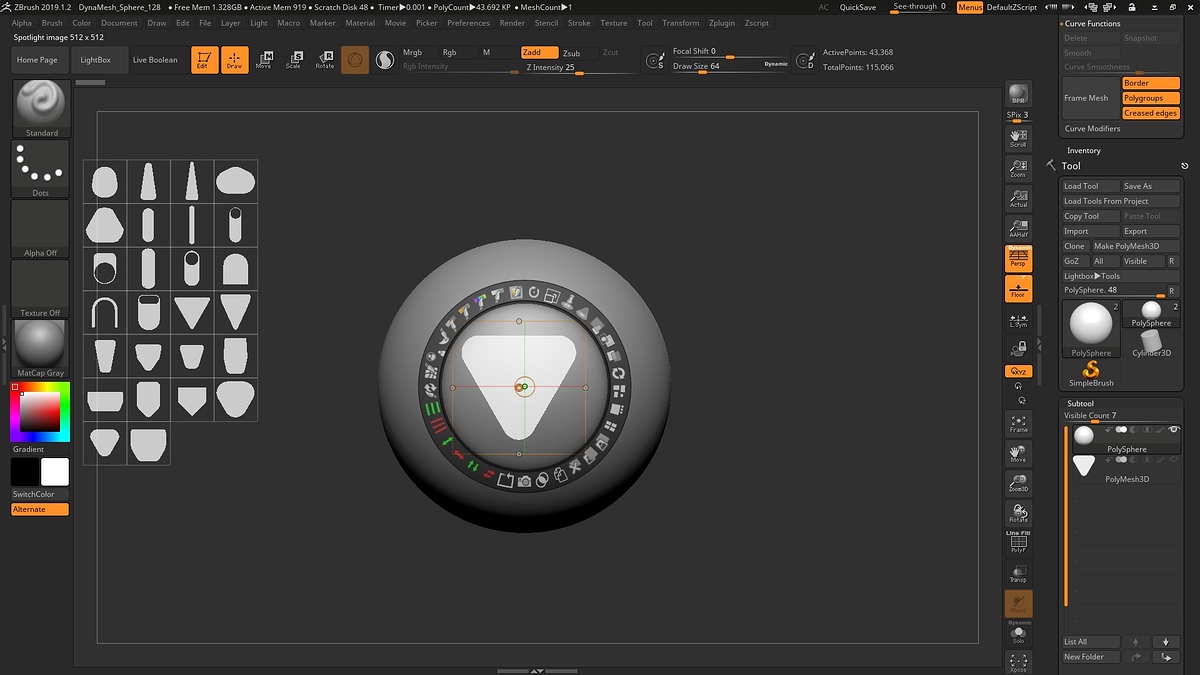Click New Folder in Subtool panel
1200x675 pixels.
coord(1089,657)
